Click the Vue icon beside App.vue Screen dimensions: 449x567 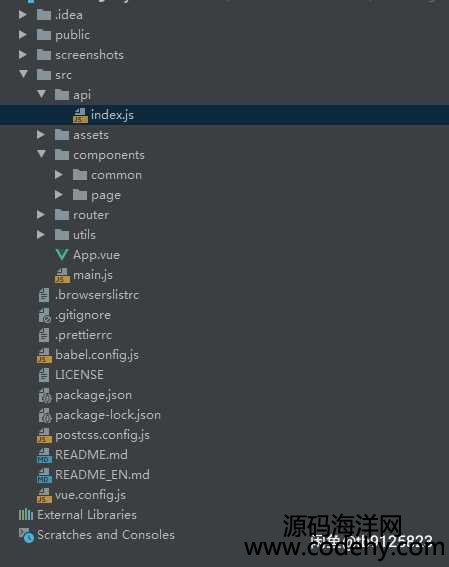pyautogui.click(x=62, y=255)
